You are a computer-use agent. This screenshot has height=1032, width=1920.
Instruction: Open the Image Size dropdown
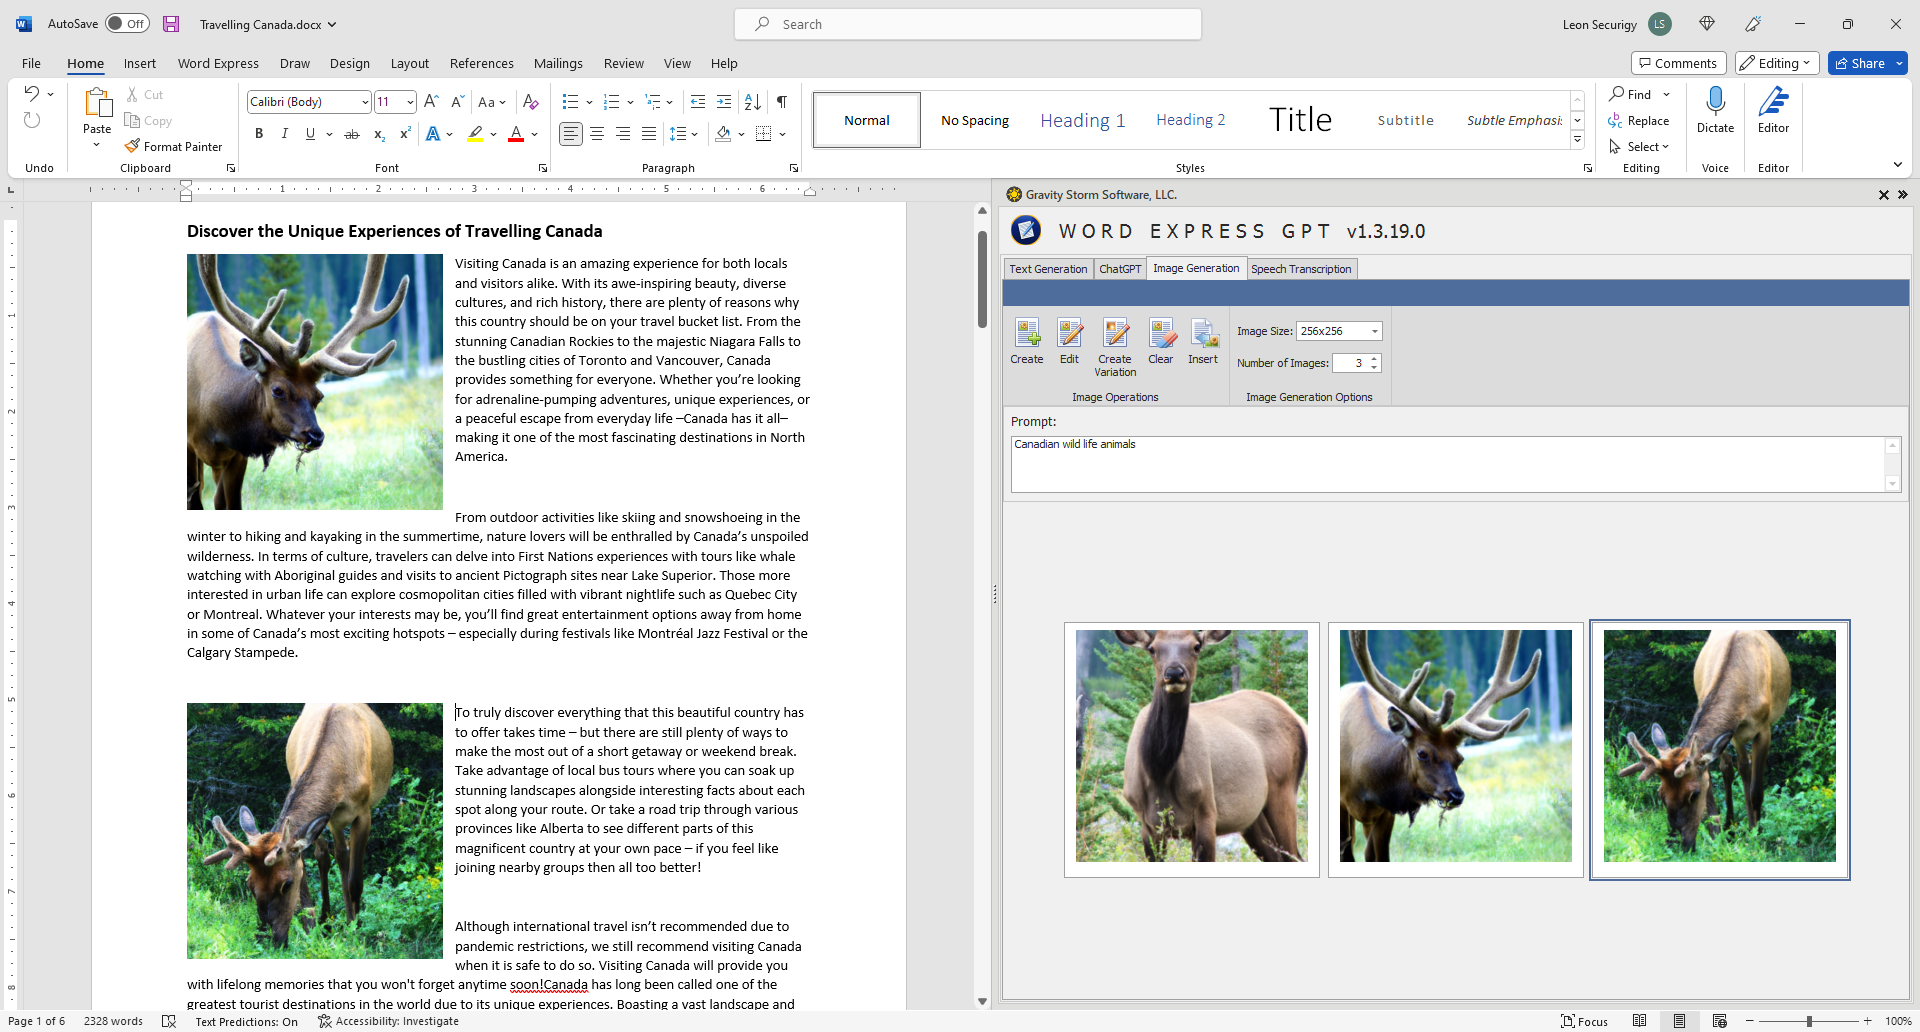click(1374, 331)
